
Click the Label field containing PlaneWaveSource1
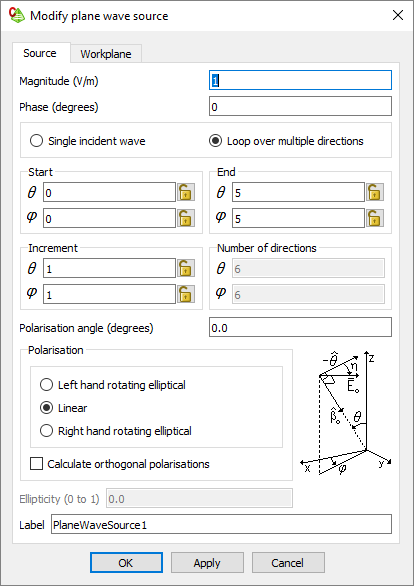(222, 524)
